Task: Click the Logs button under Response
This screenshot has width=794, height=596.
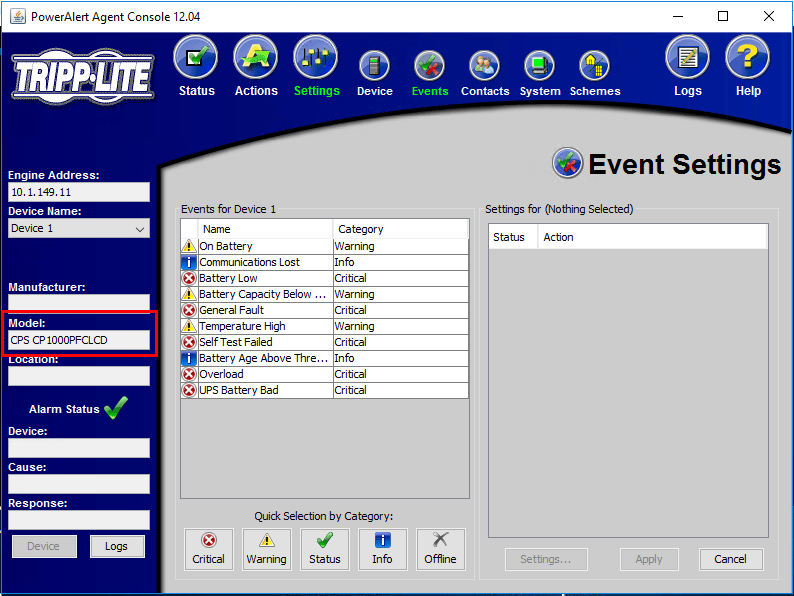Action: coord(117,546)
